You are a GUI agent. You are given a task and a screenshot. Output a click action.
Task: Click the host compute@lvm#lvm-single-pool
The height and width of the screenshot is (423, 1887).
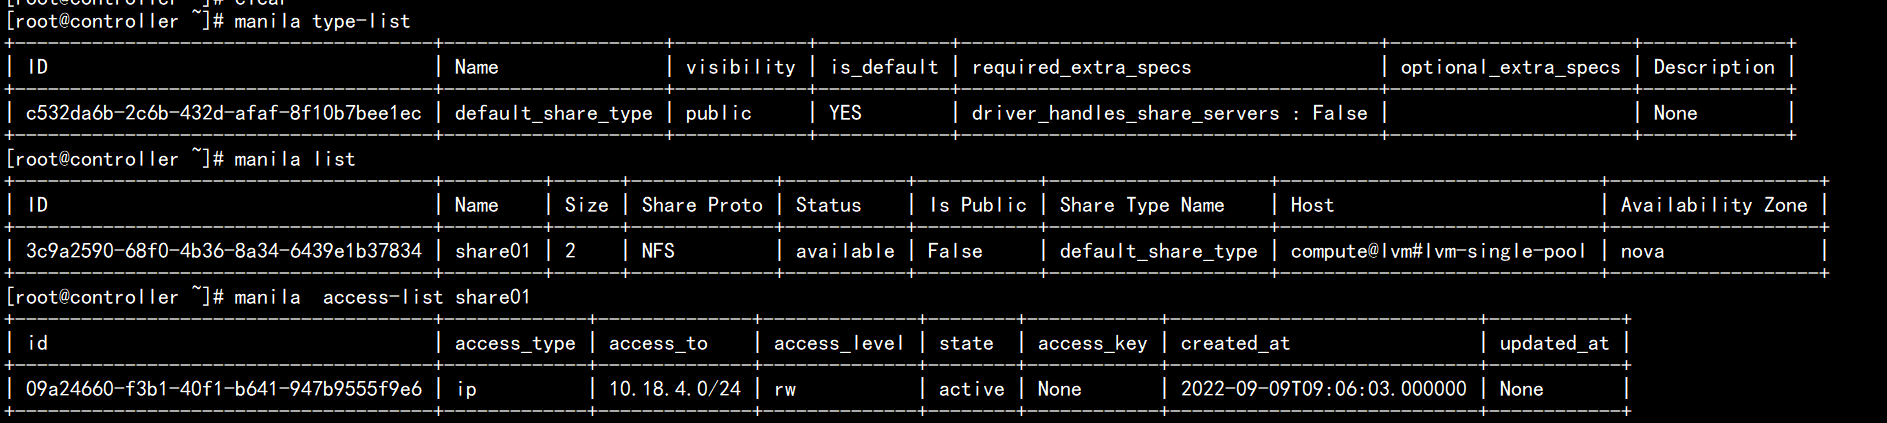click(x=1438, y=251)
